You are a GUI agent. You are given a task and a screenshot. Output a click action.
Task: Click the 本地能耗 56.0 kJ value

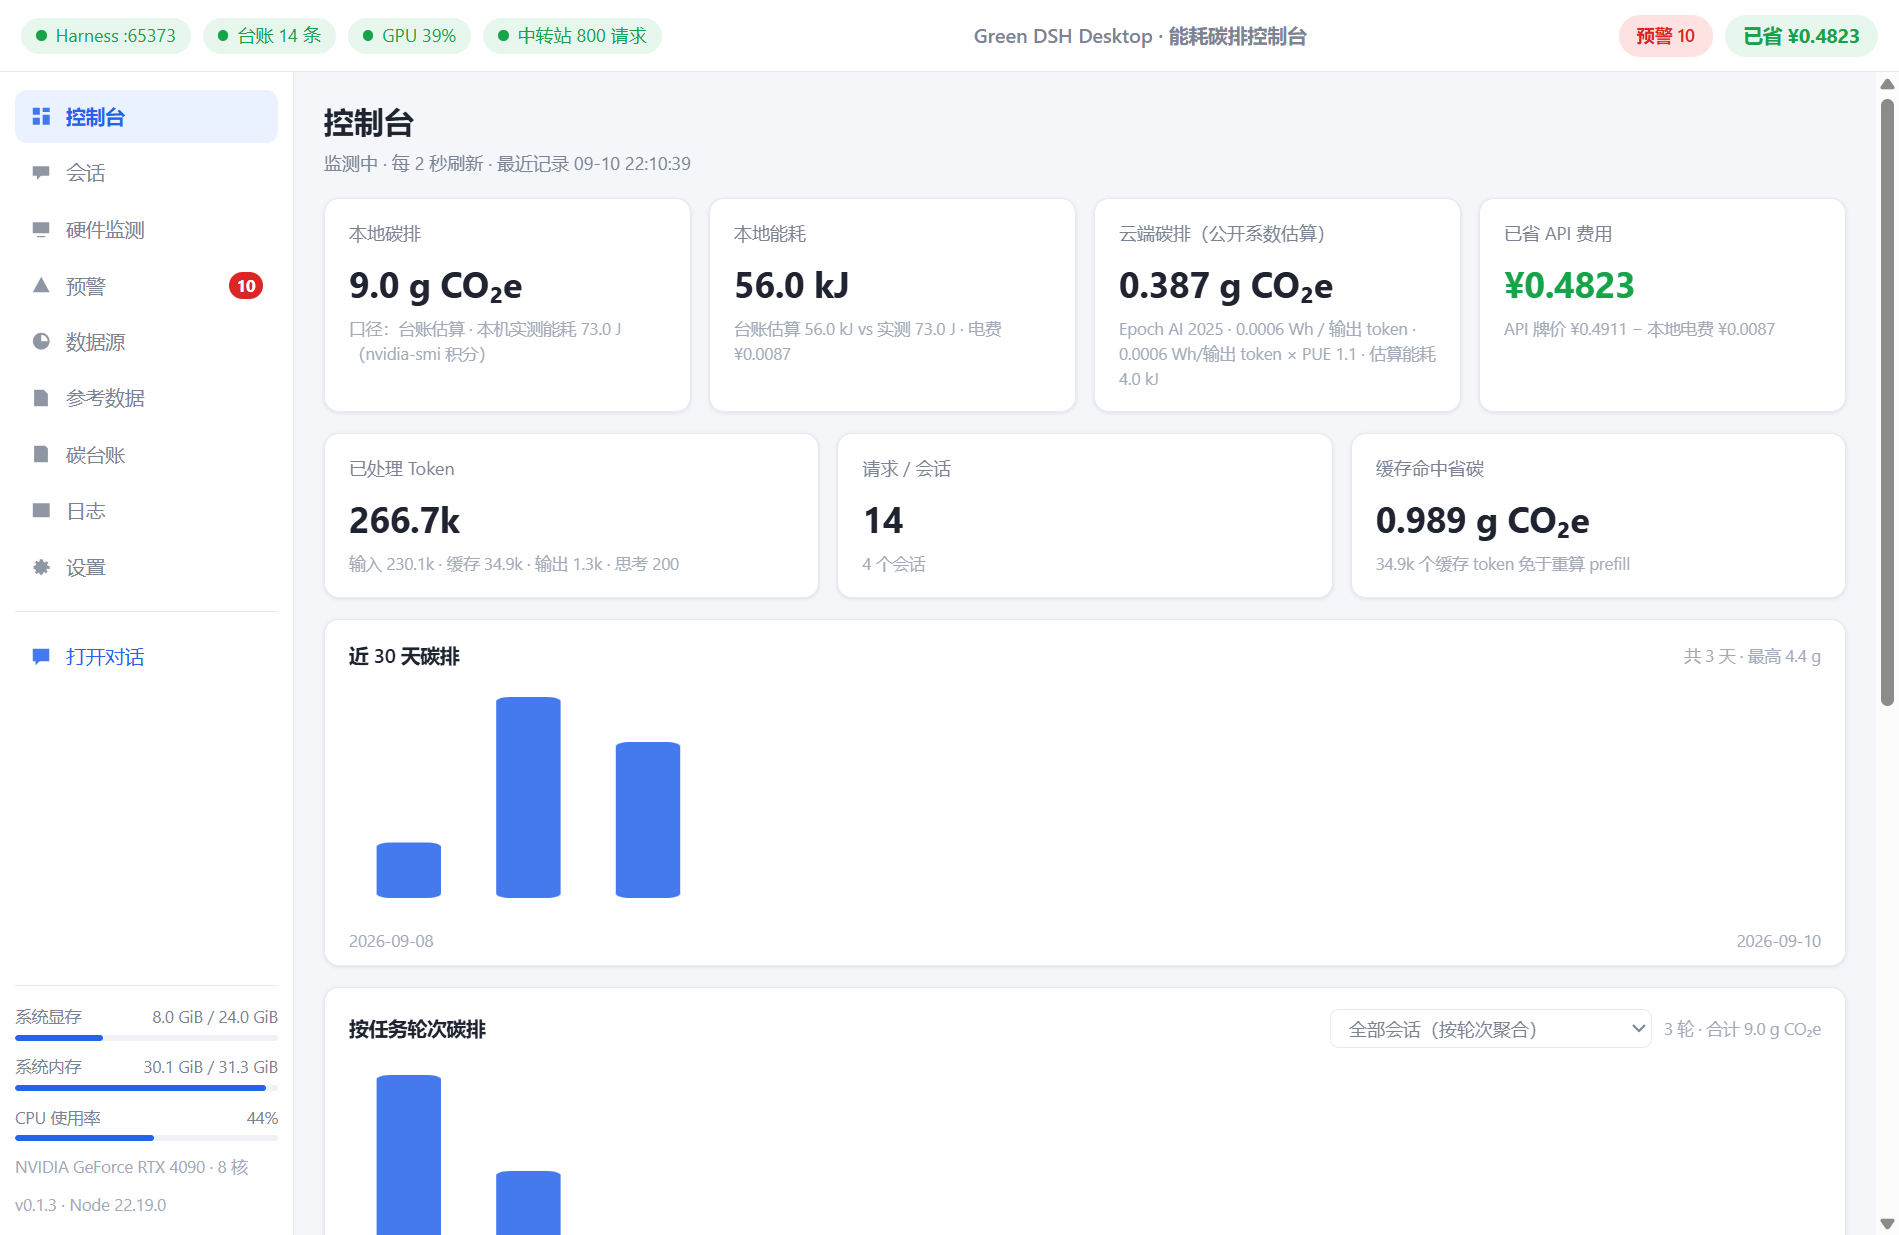click(791, 286)
